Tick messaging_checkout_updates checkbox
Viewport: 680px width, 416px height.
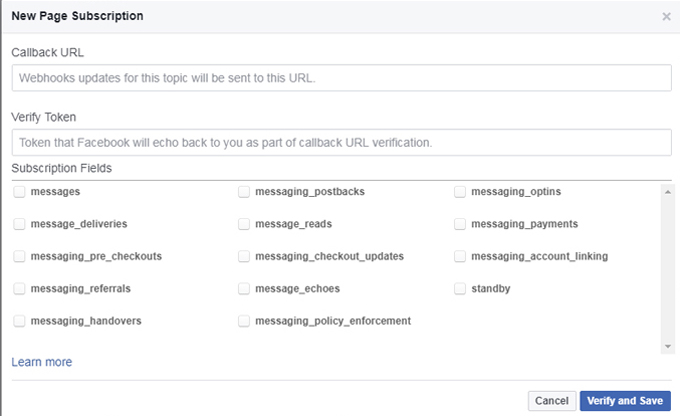(x=244, y=256)
